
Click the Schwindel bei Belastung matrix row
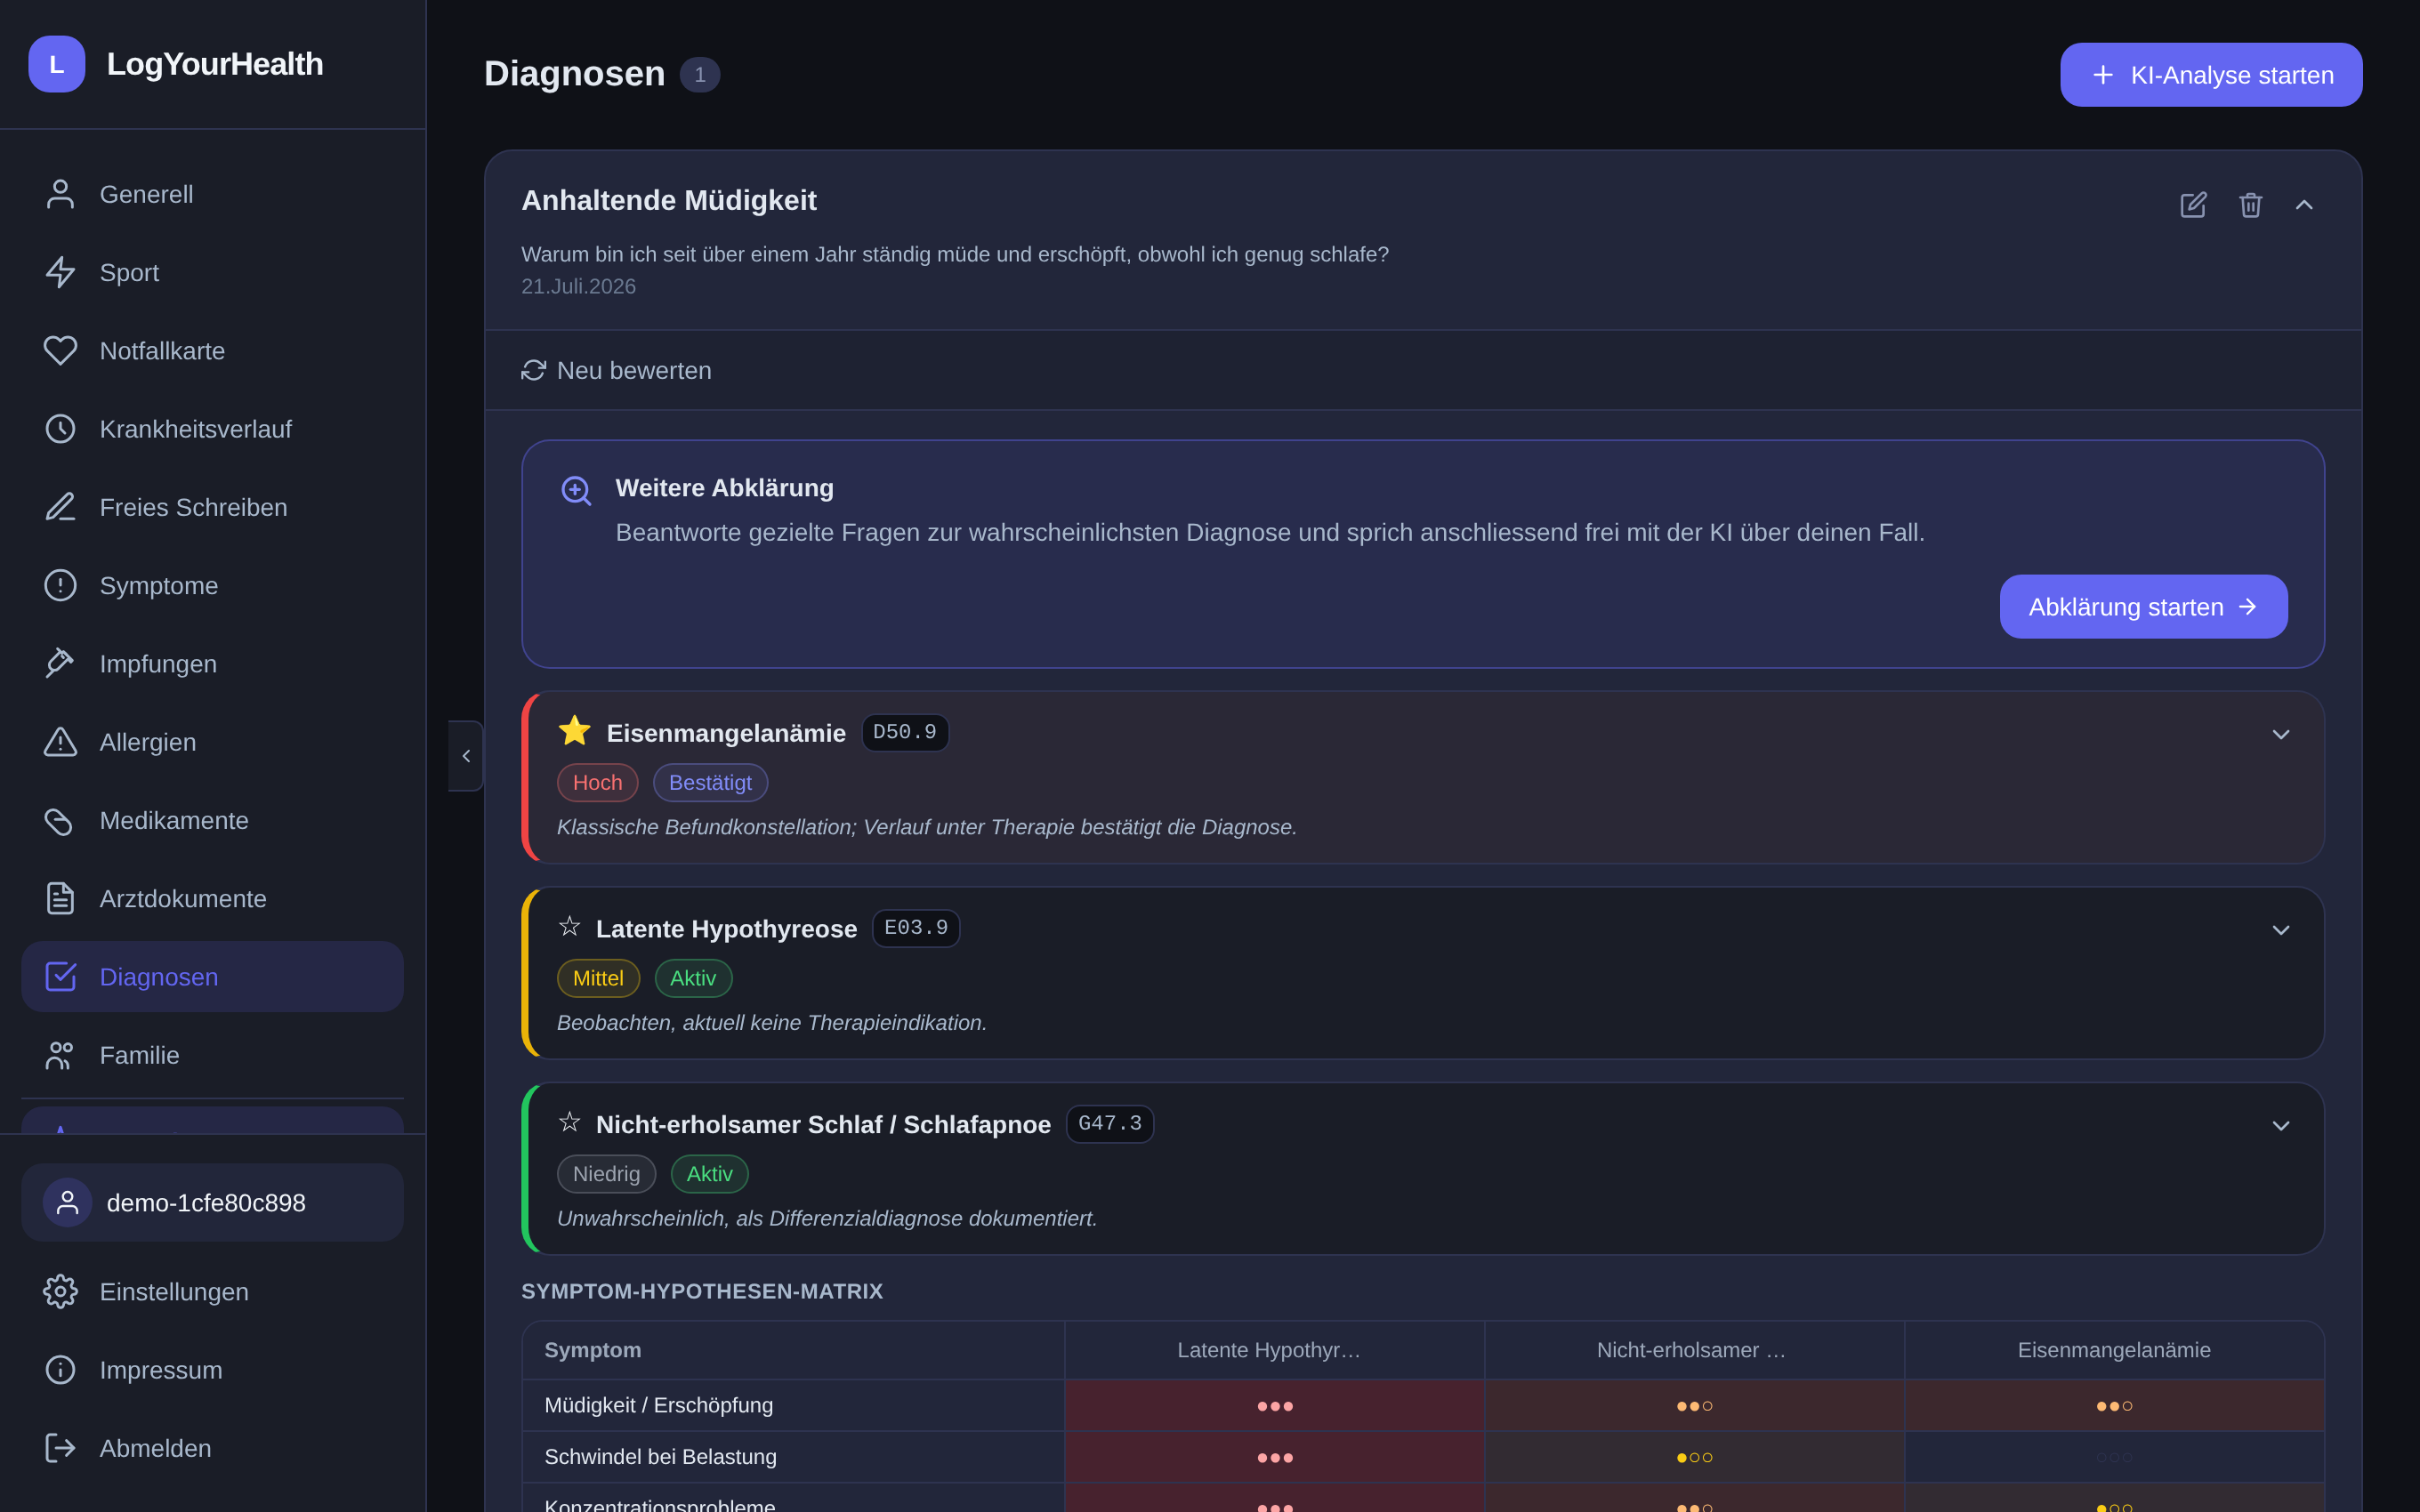[1423, 1457]
